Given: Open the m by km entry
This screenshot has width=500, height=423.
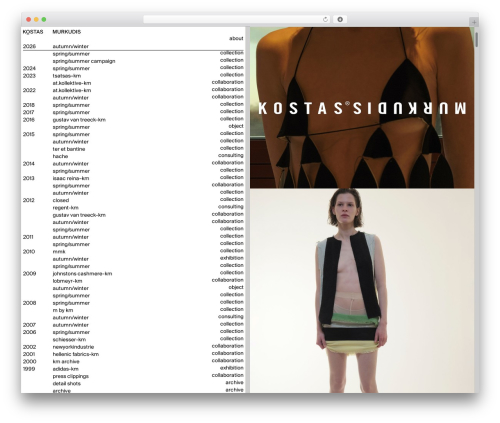Looking at the screenshot, I should click(63, 311).
